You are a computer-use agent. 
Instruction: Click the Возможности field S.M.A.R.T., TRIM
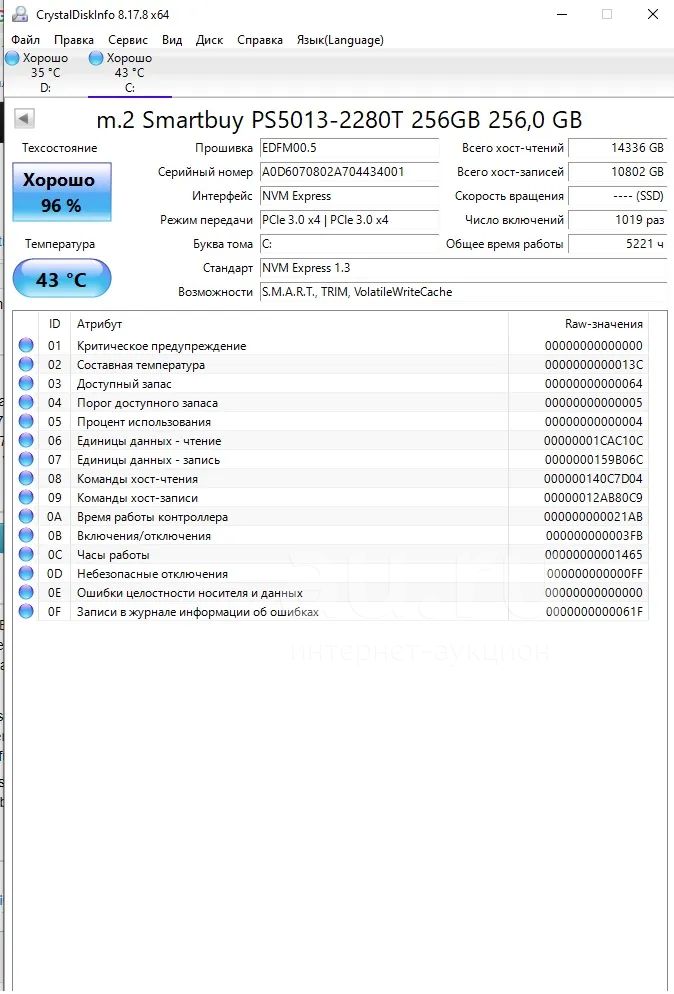tap(463, 293)
